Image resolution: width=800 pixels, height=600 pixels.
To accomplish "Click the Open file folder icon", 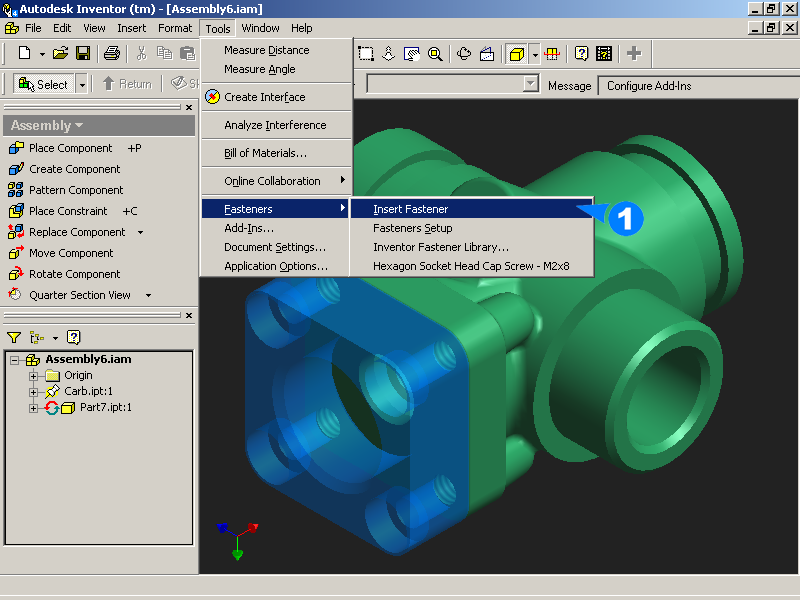I will click(x=60, y=53).
